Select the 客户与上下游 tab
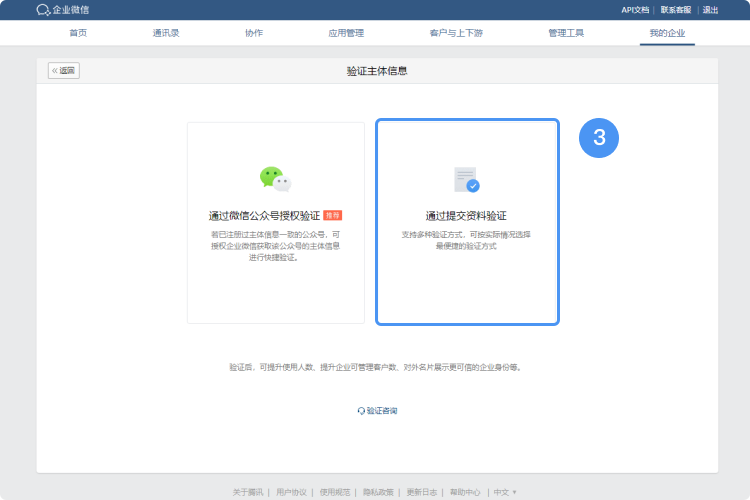Screen dimensions: 750x500 455,33
